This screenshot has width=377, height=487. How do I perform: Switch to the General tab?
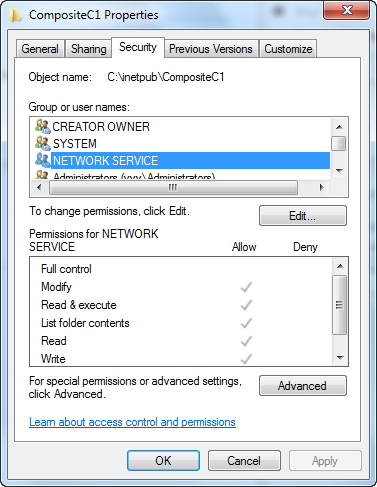pos(40,49)
